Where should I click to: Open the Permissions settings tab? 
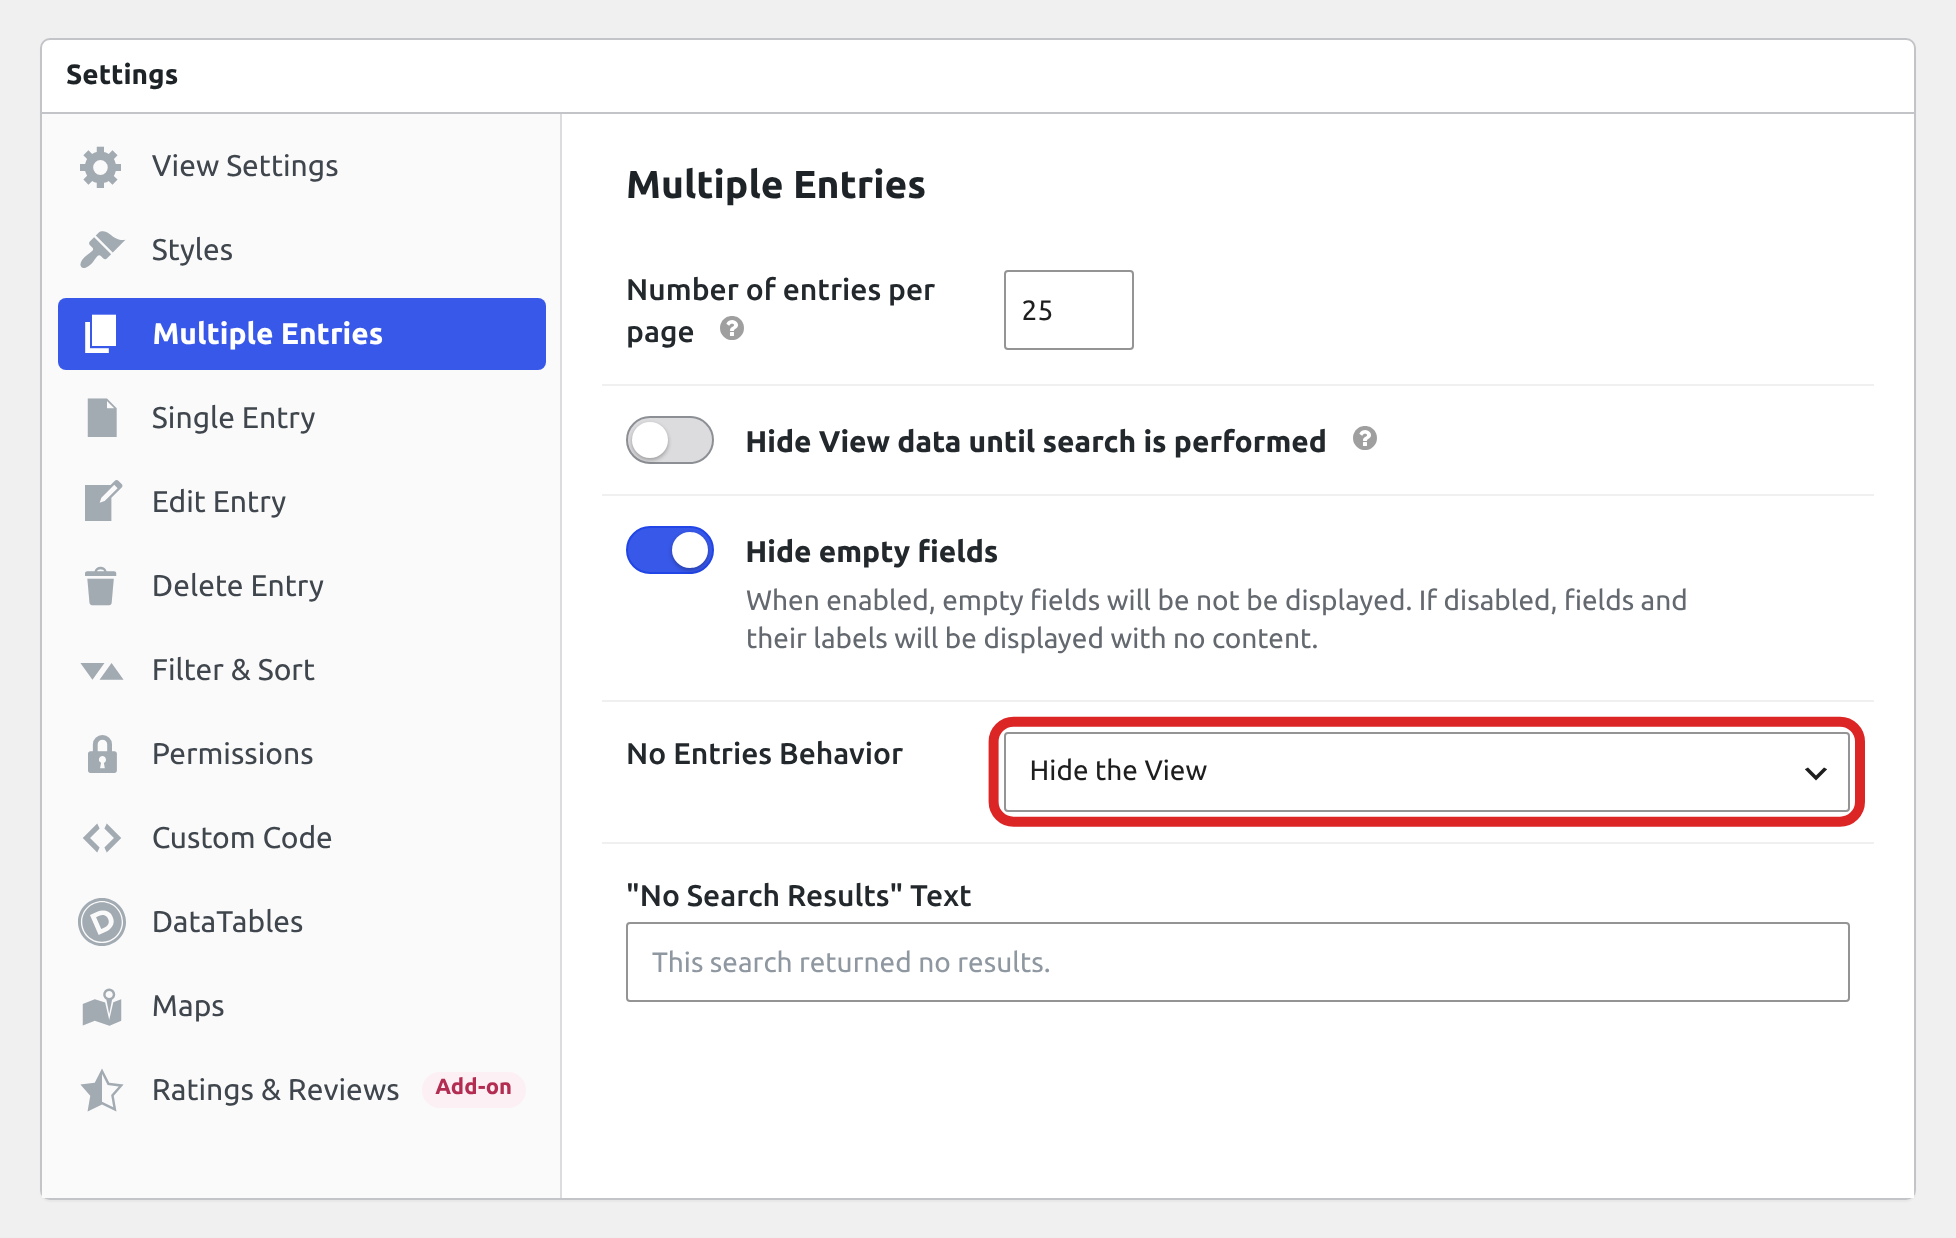(302, 754)
